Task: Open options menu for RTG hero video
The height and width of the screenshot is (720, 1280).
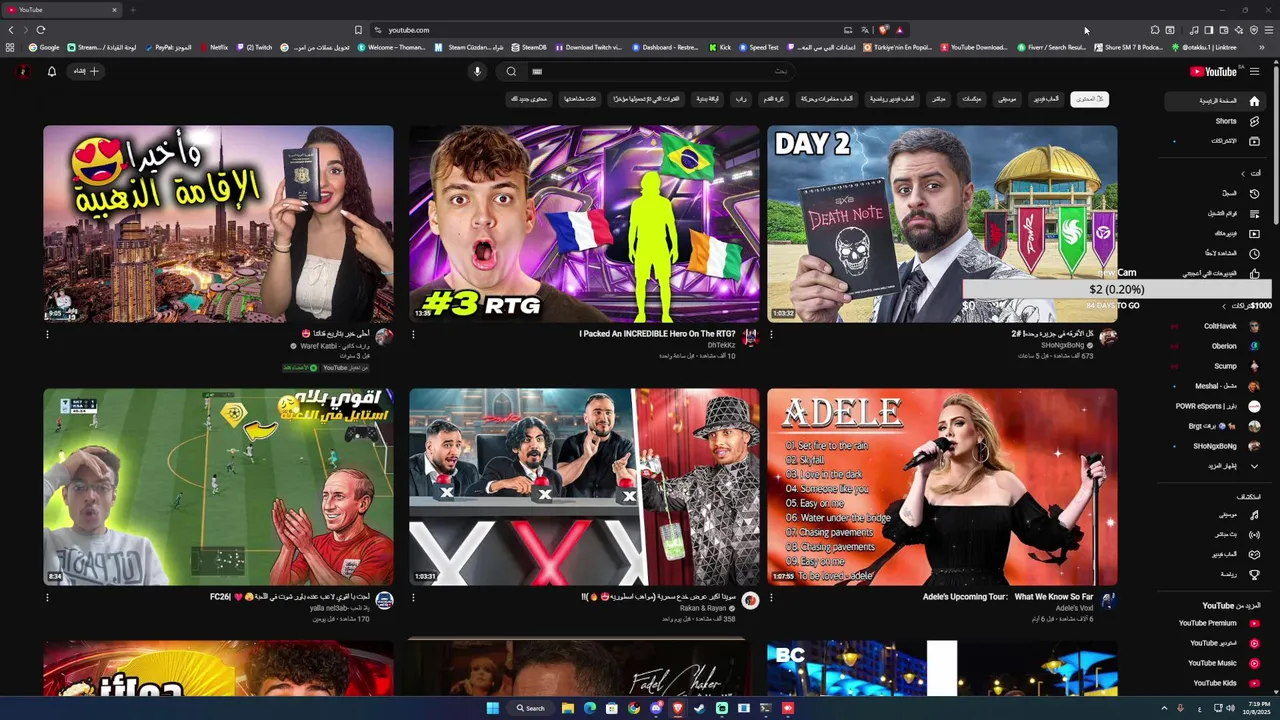Action: pyautogui.click(x=413, y=334)
